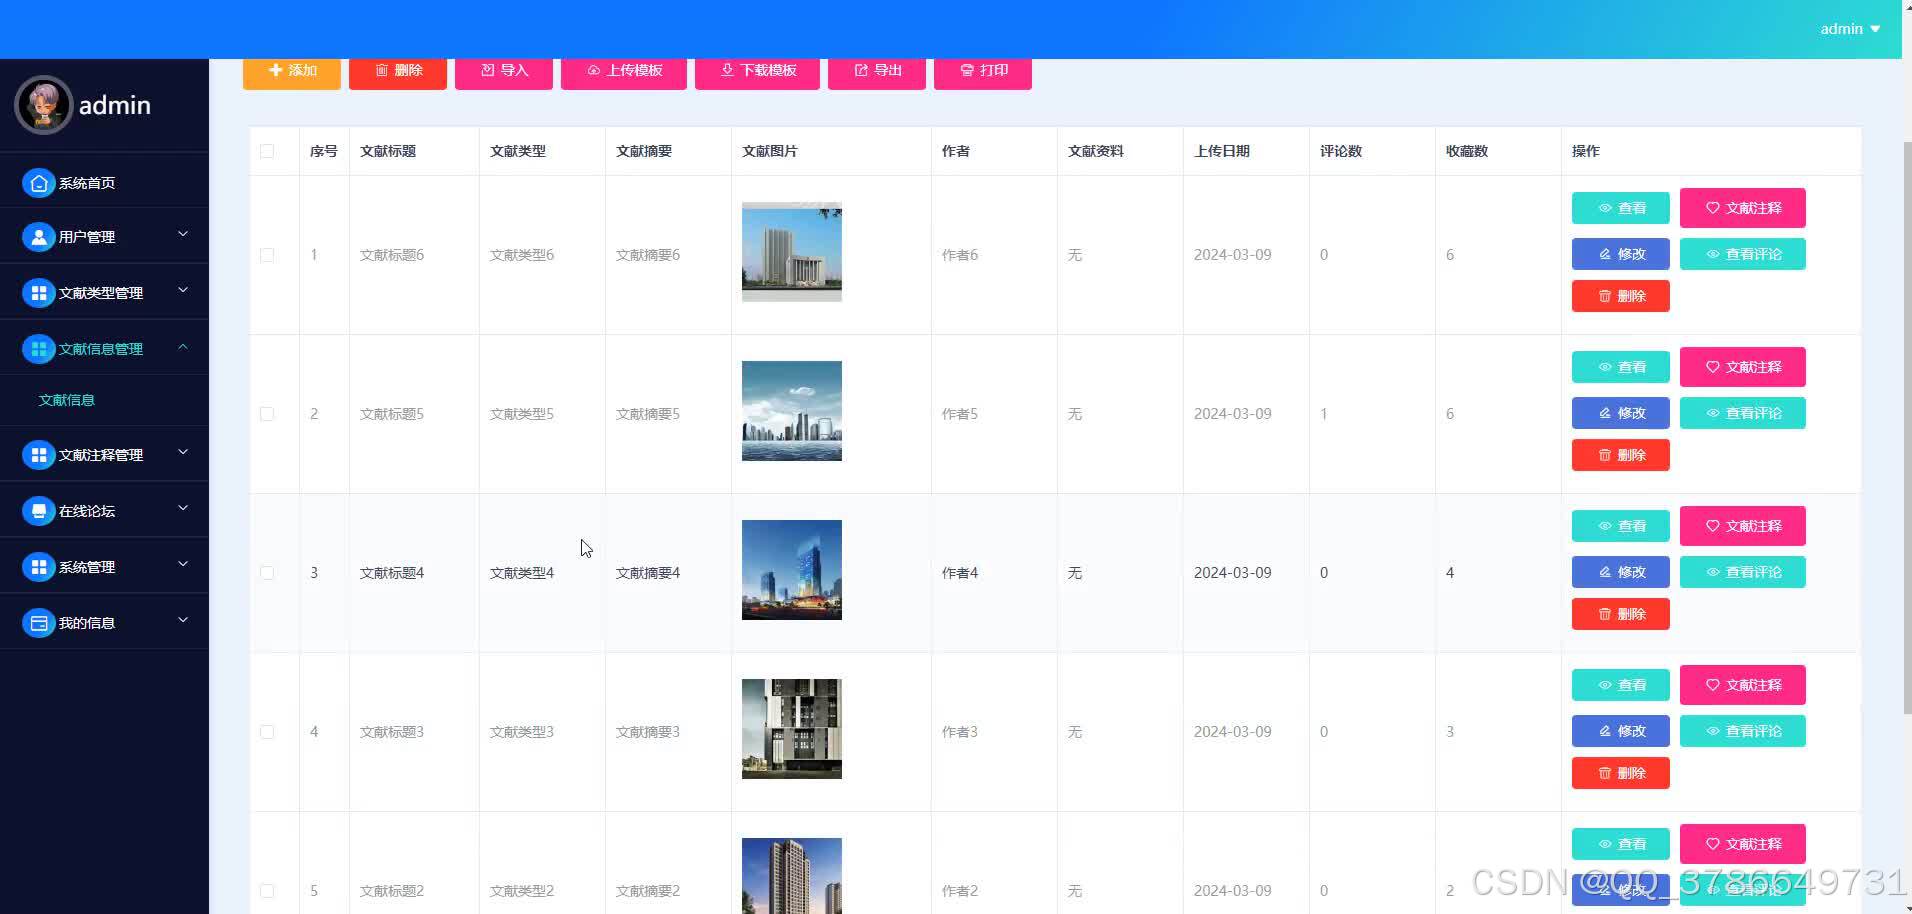
Task: Click the 打印 print button
Action: 983,72
